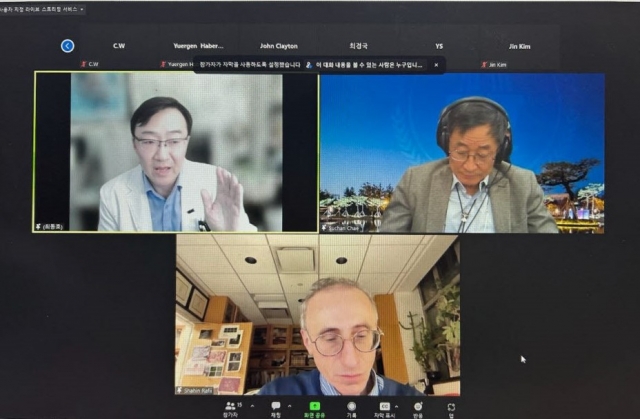This screenshot has height=419, width=640.
Task: Go to previous participants with blue arrow
Action: pos(67,46)
